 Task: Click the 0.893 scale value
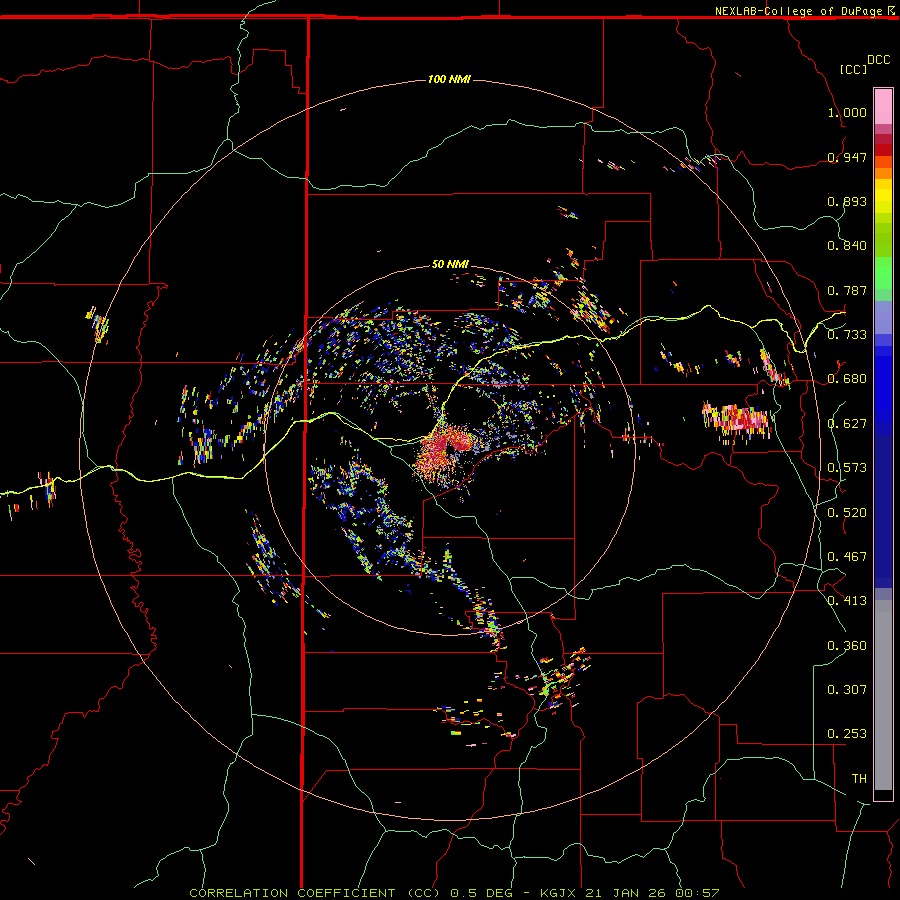pyautogui.click(x=847, y=201)
